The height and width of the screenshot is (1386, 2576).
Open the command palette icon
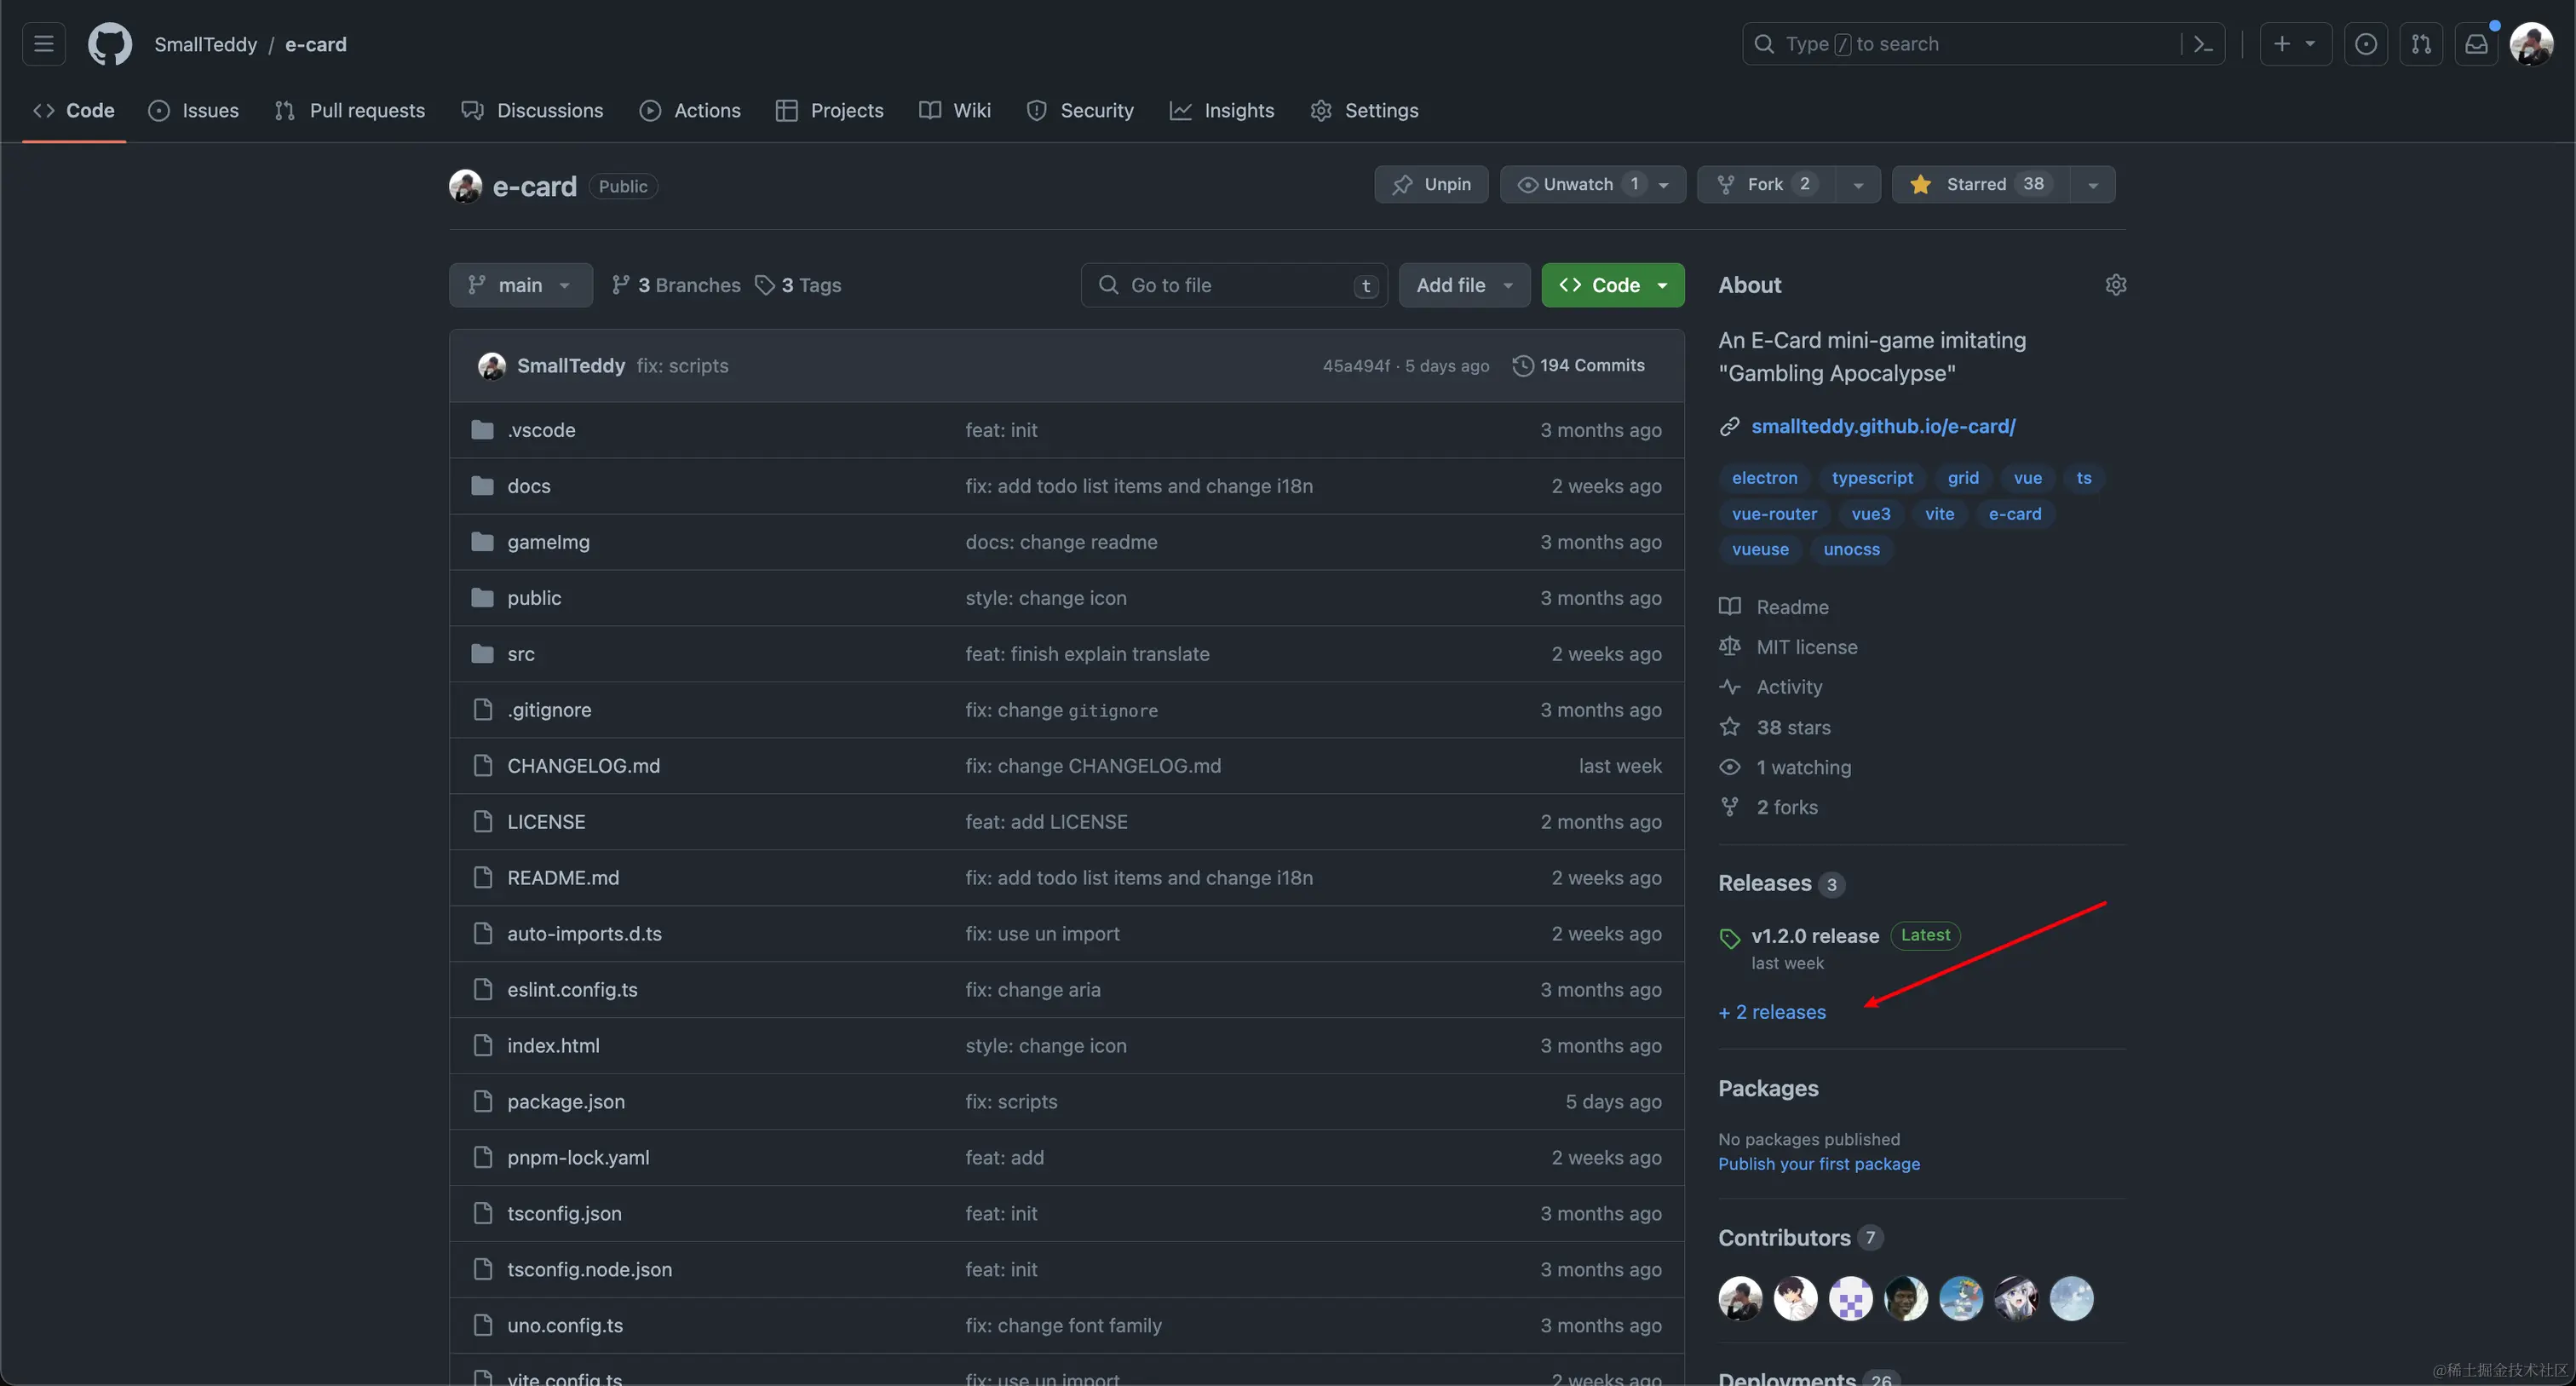click(x=2203, y=44)
